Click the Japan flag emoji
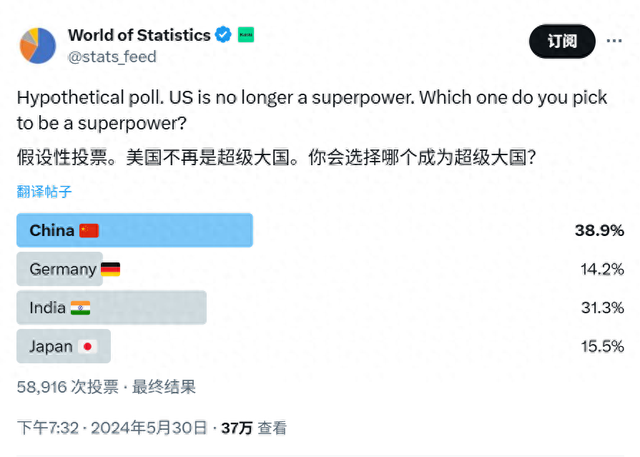640x457 pixels. click(87, 346)
